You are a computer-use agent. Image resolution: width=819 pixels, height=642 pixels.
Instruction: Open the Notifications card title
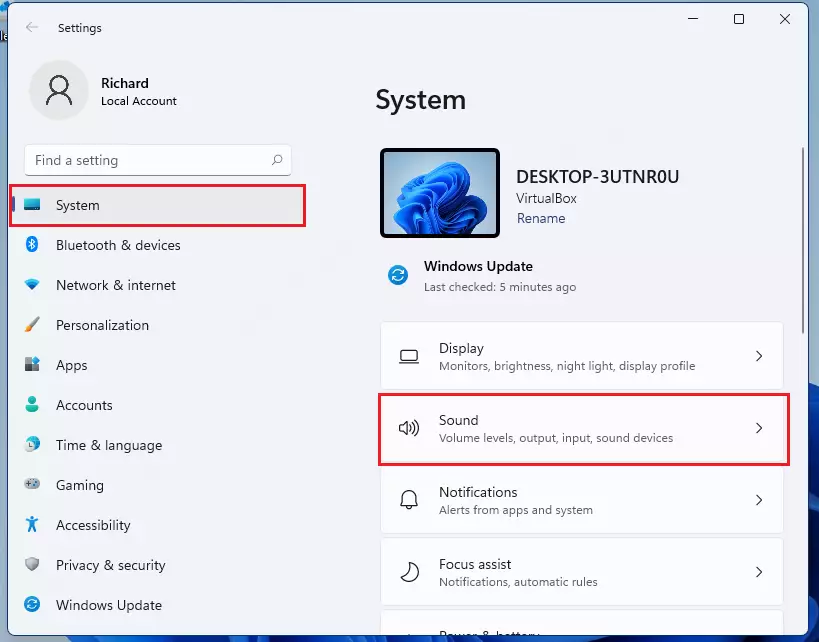click(x=478, y=492)
